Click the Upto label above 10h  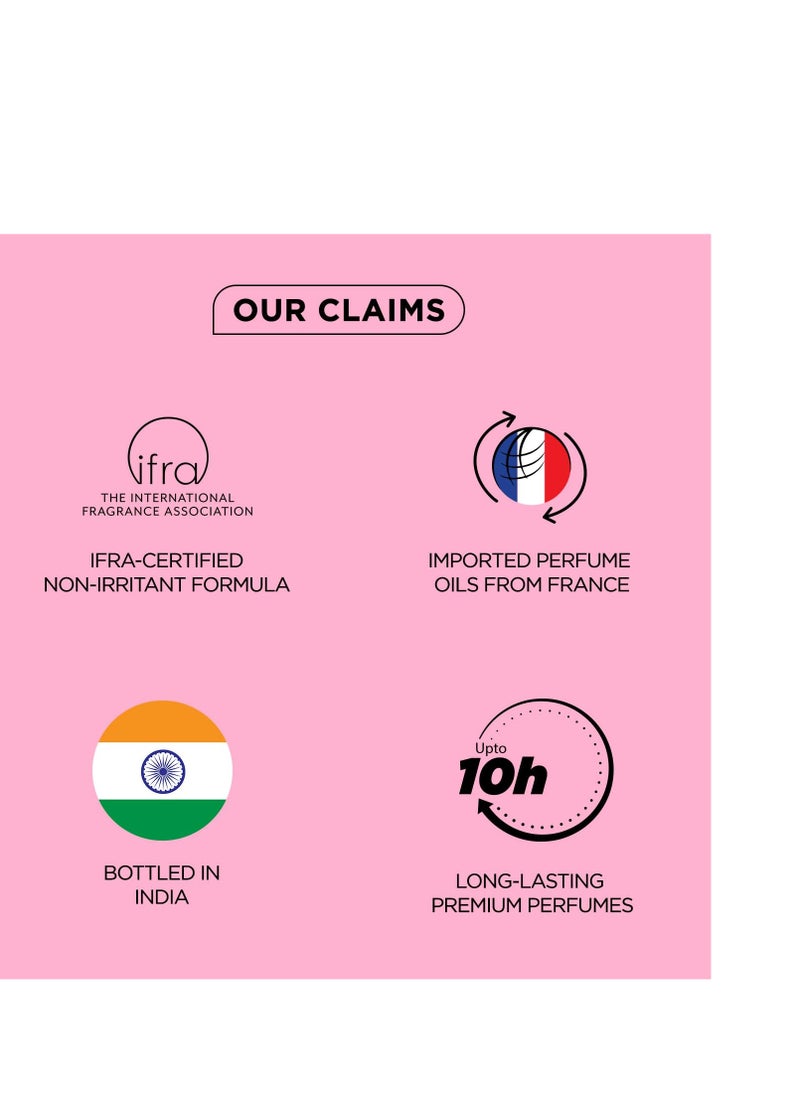[490, 748]
